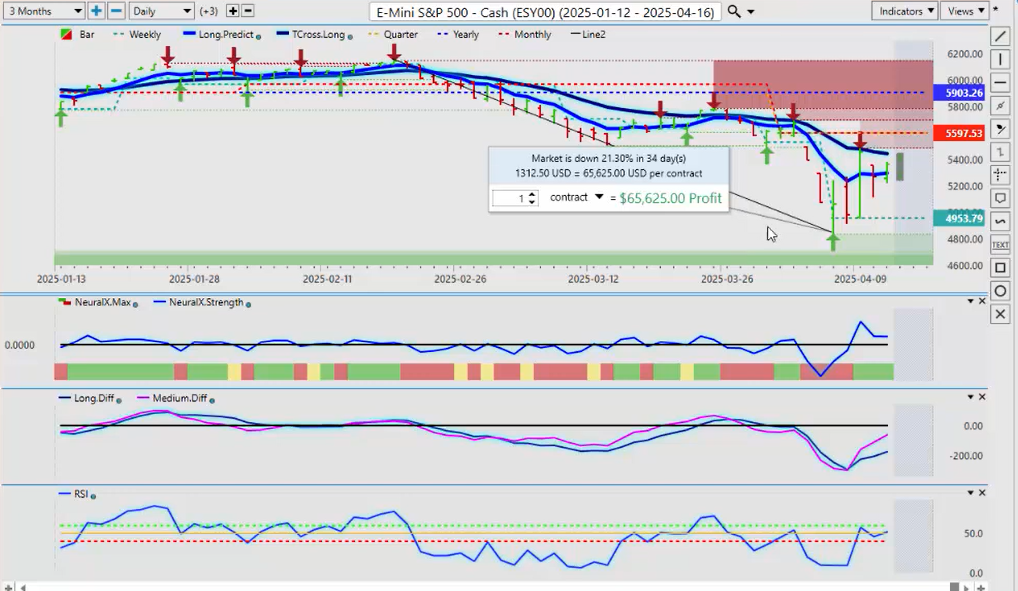Close the RSI indicator panel
The width and height of the screenshot is (1018, 591).
point(982,493)
